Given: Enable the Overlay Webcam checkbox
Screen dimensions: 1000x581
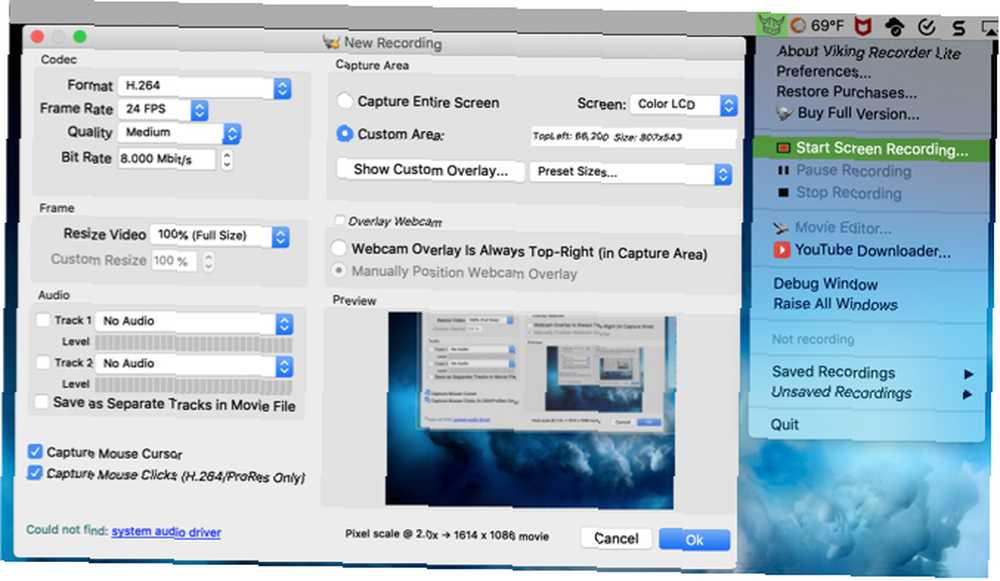Looking at the screenshot, I should 340,221.
